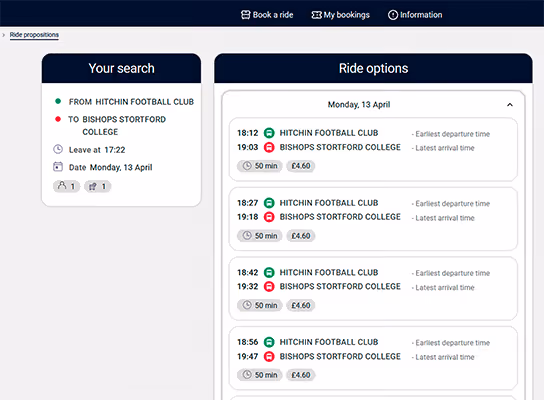Click the breadcrumb chevron before Ride propositions
The height and width of the screenshot is (400, 544).
pyautogui.click(x=3, y=35)
